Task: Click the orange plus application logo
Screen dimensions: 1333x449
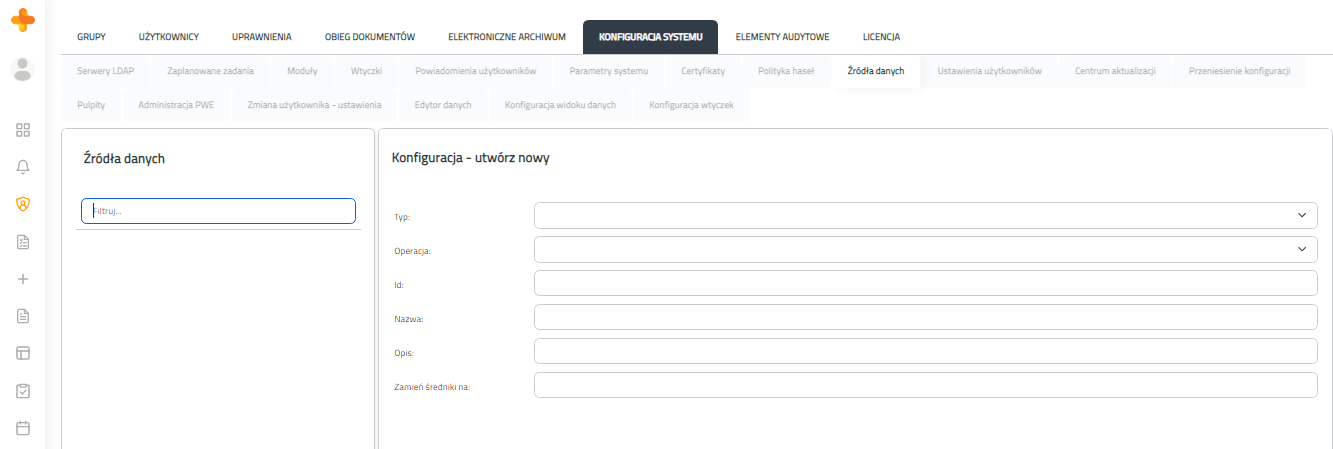Action: coord(22,20)
